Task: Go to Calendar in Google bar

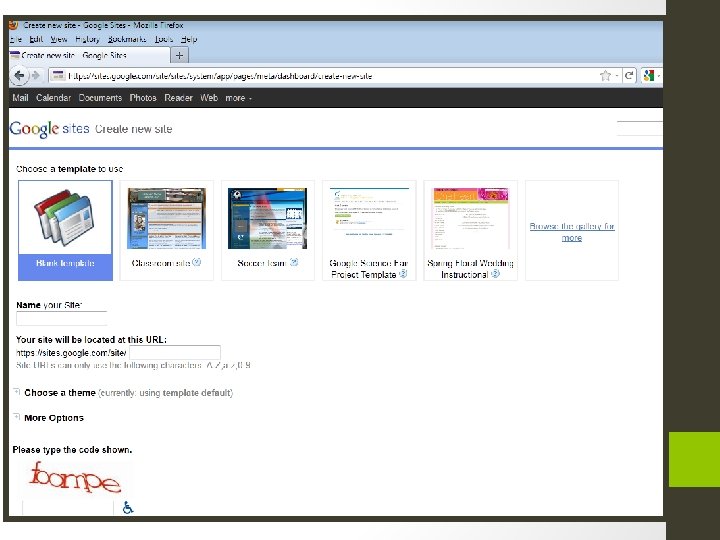Action: coord(53,98)
